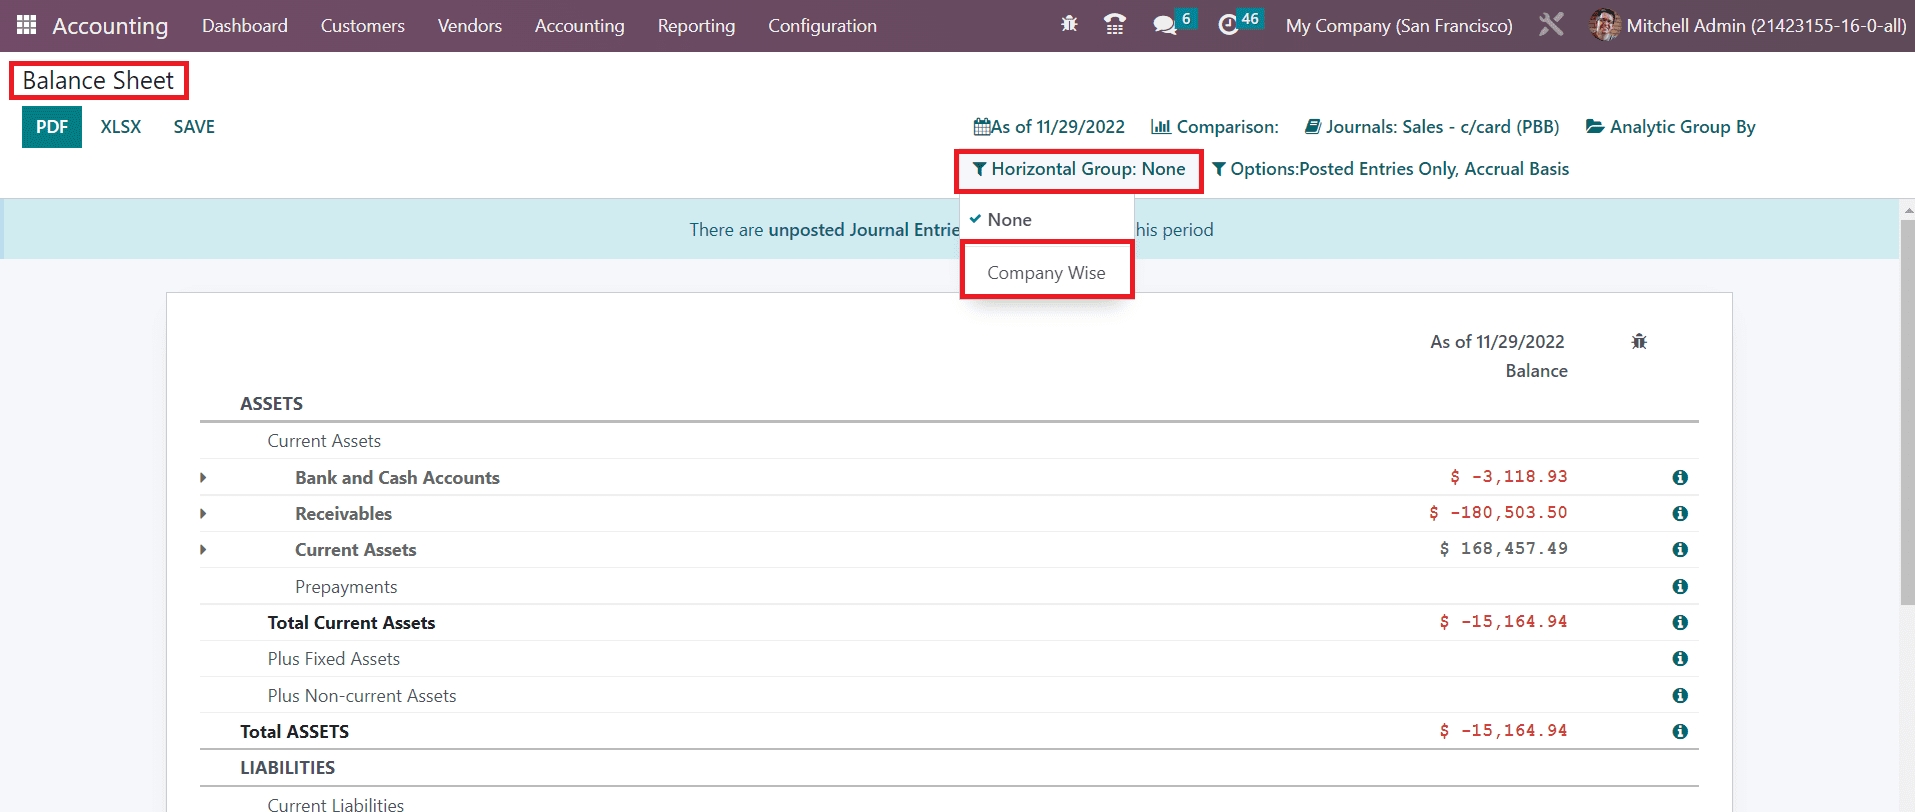1915x812 pixels.
Task: Expand the Current Assets row
Action: click(x=203, y=550)
